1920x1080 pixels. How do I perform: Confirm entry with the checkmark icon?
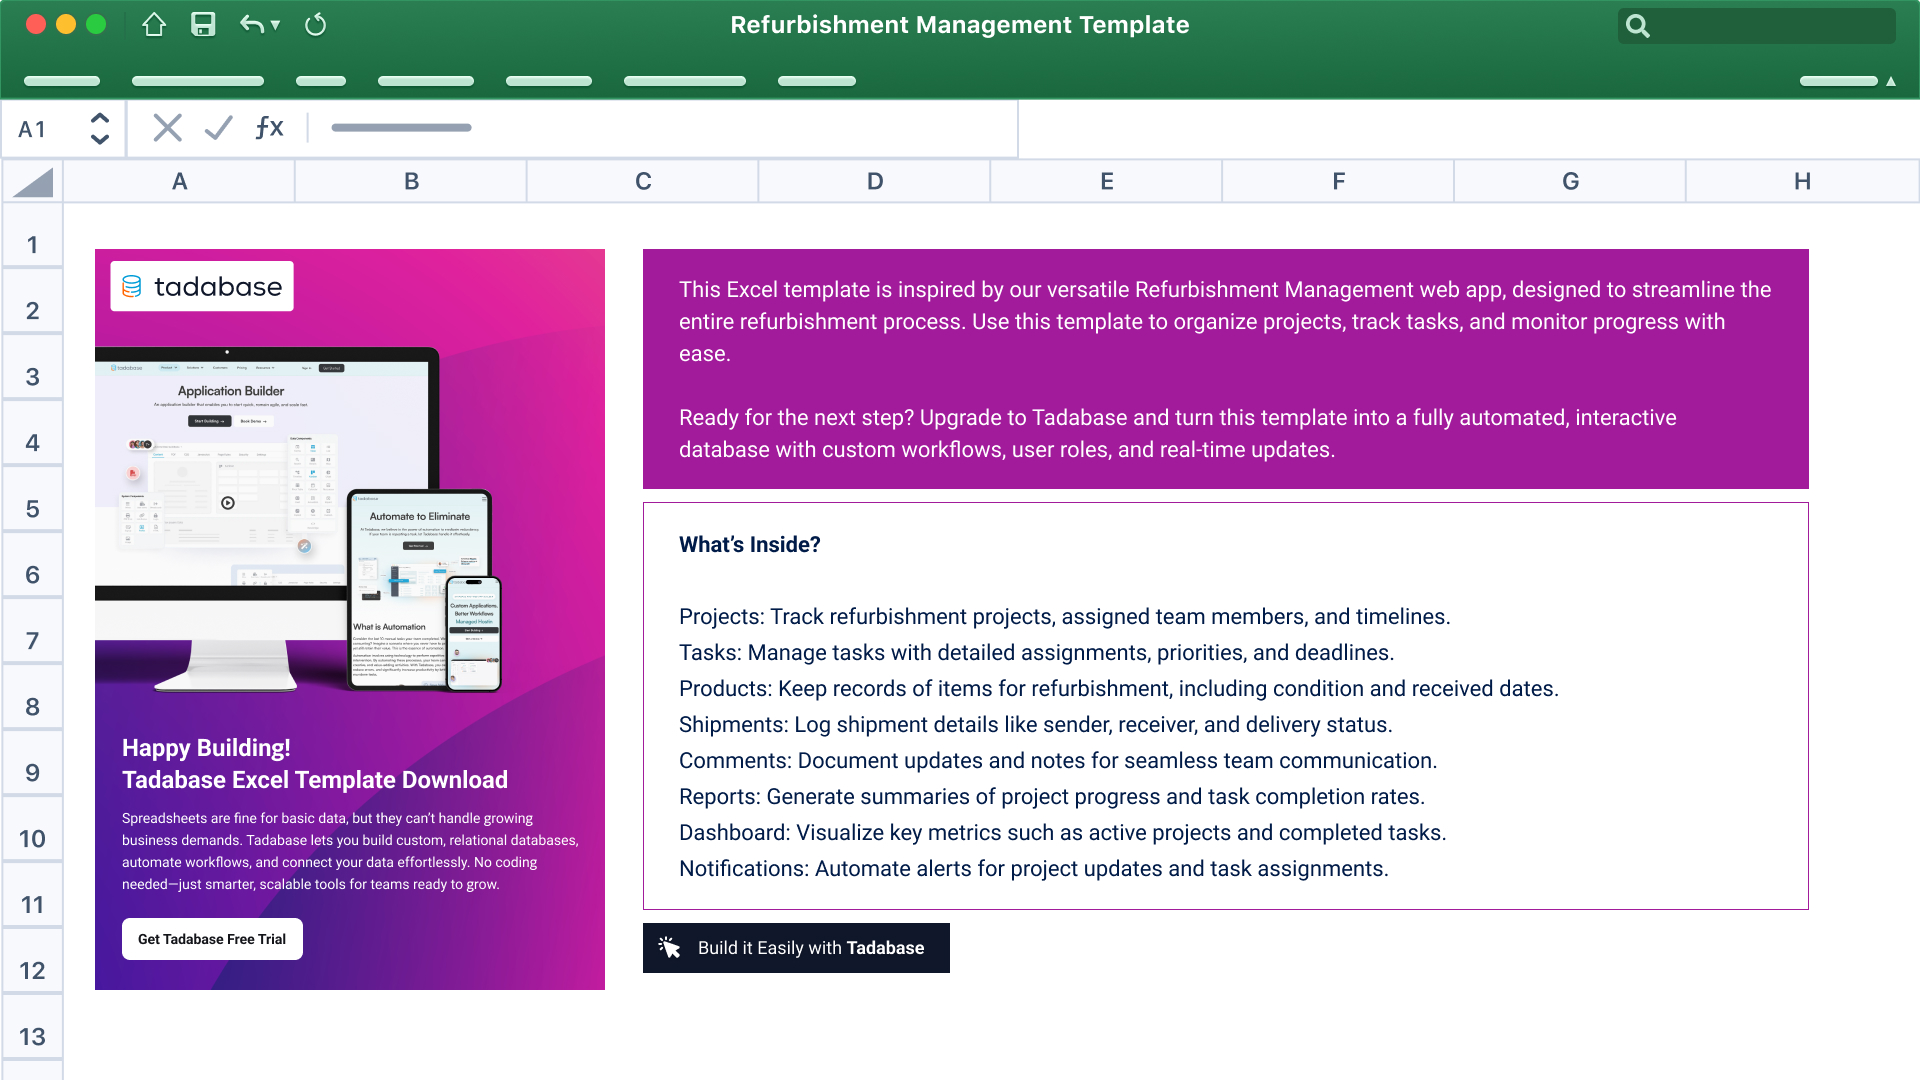click(x=218, y=128)
